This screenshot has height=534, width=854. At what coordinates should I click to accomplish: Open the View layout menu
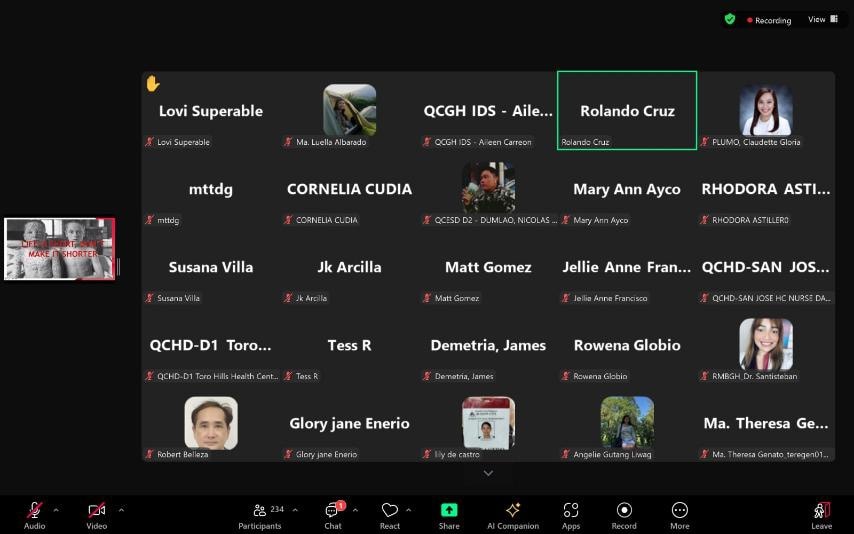[822, 19]
